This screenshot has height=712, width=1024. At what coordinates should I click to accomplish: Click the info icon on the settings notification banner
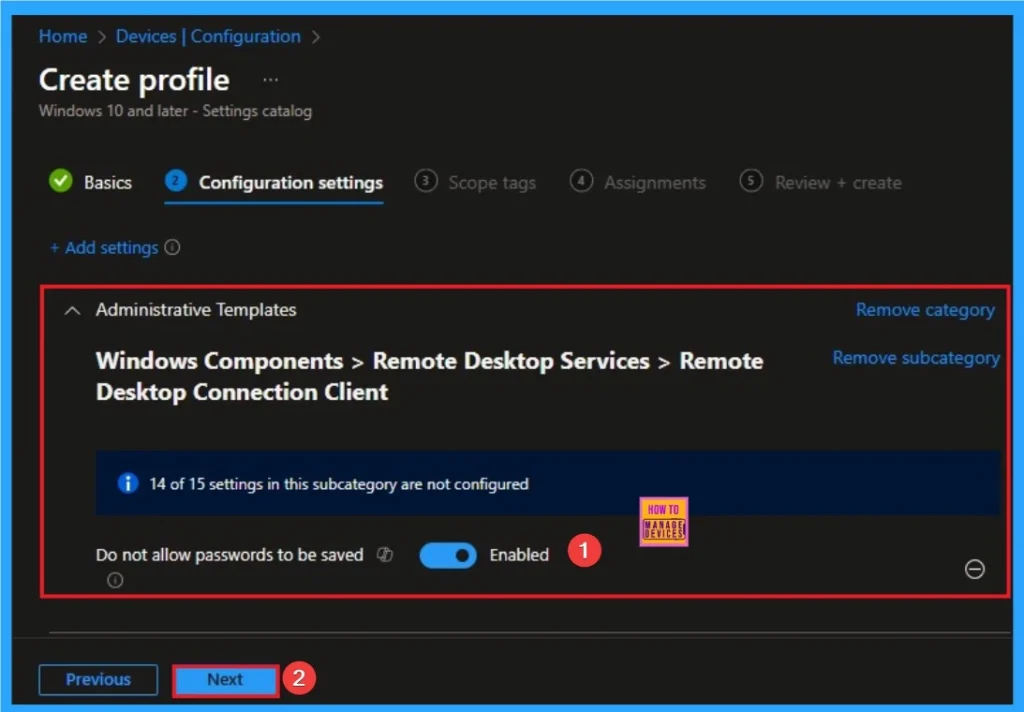[x=127, y=483]
